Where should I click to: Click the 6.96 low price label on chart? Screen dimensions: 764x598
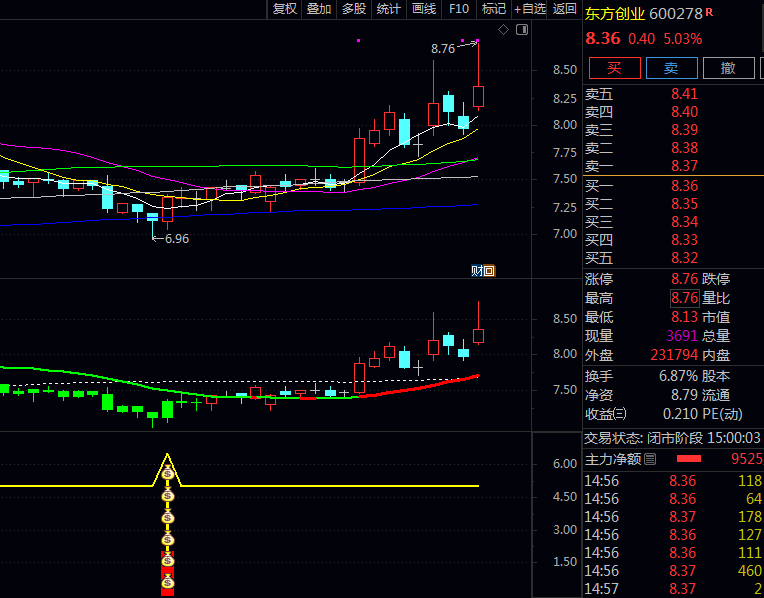(x=176, y=239)
